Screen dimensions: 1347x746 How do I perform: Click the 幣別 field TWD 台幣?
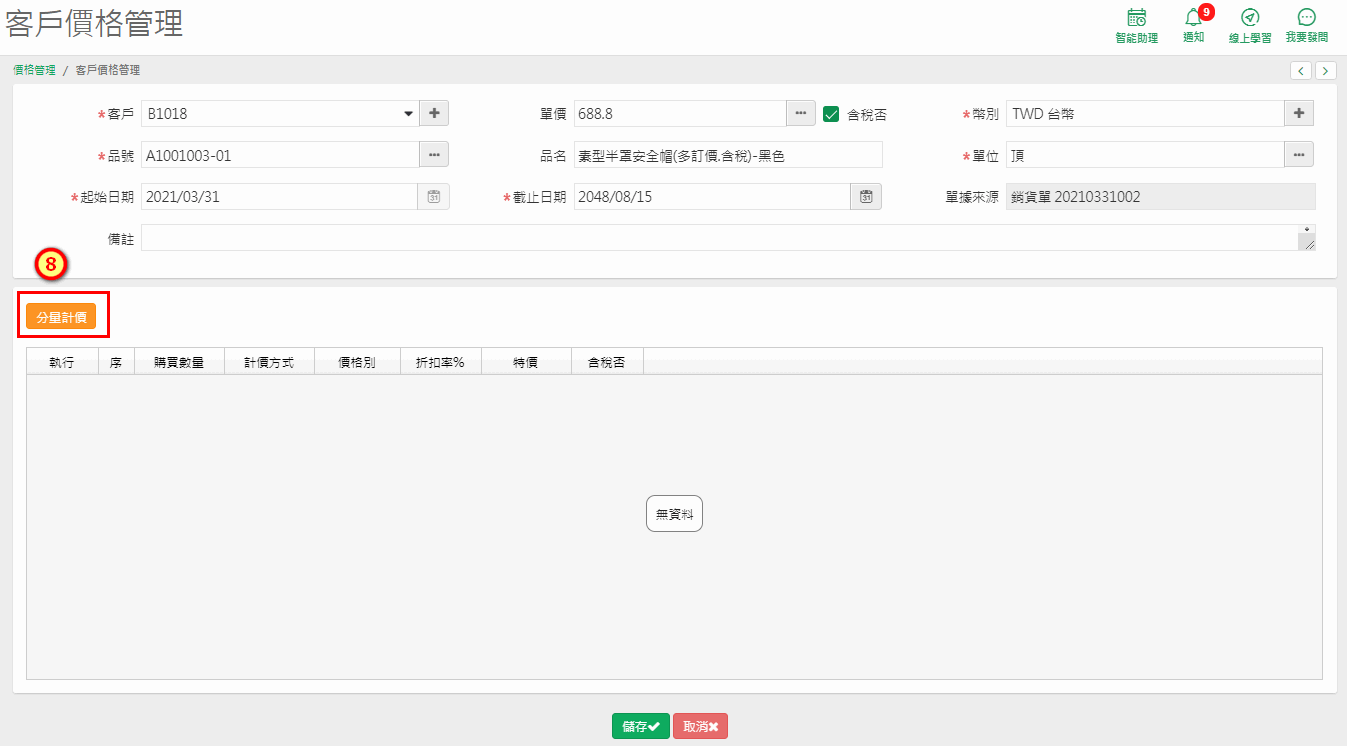point(1145,113)
